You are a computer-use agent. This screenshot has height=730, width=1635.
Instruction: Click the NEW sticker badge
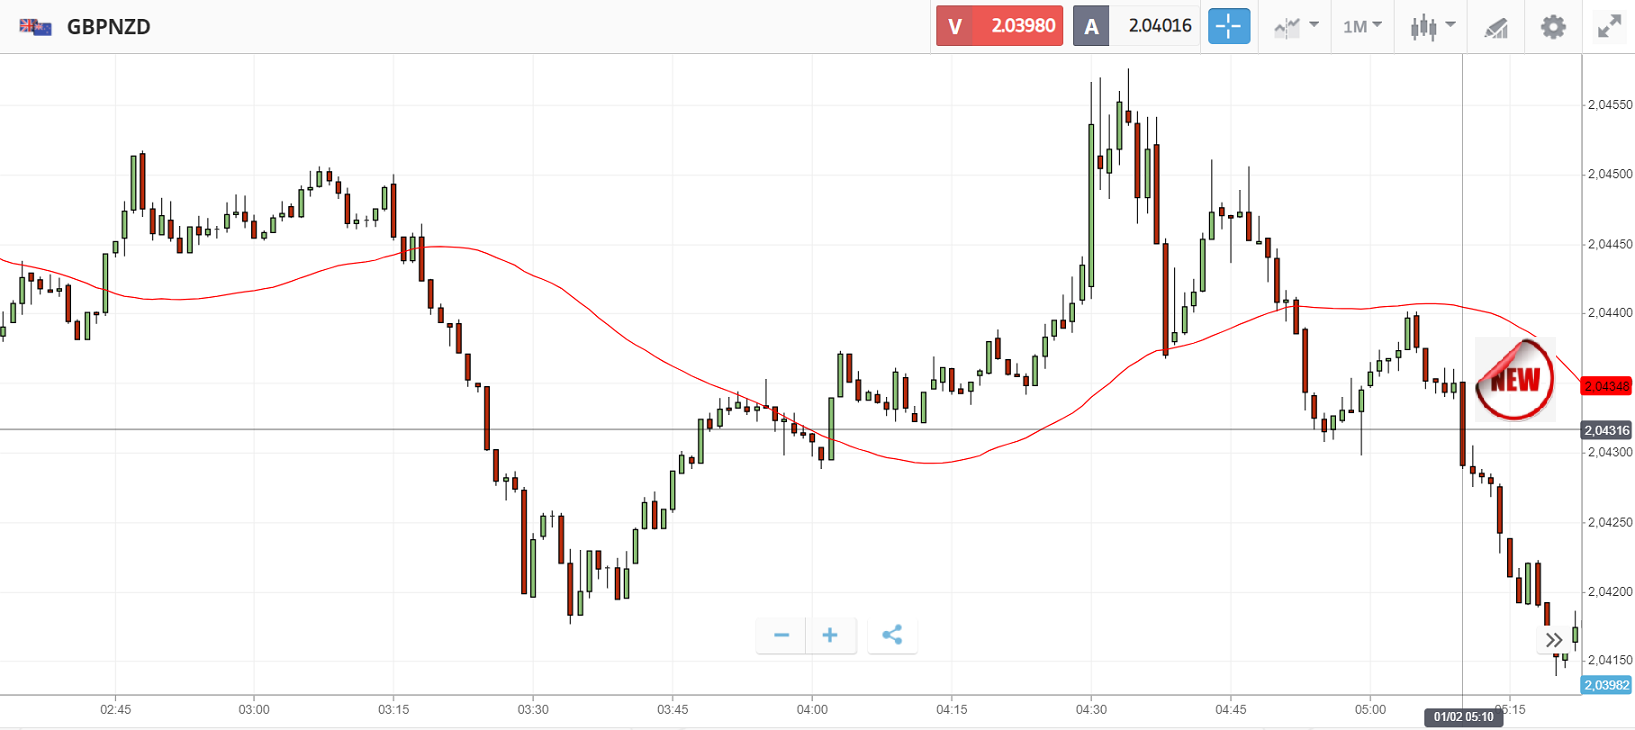[x=1515, y=379]
